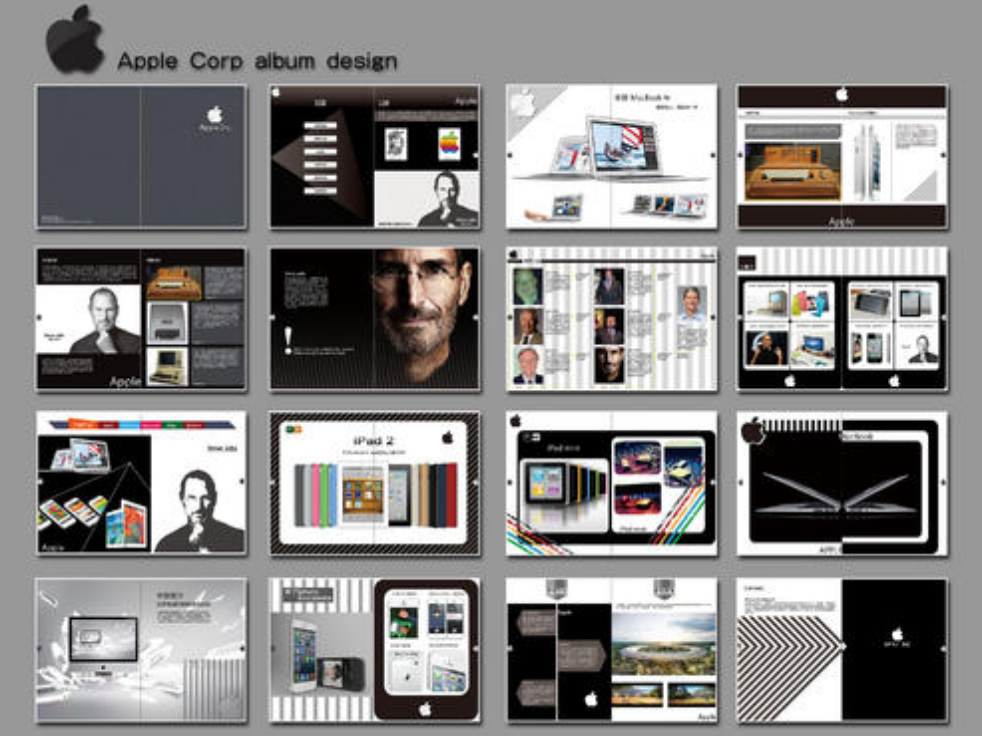Select the close-up Steve Jobs face spread

(x=375, y=319)
